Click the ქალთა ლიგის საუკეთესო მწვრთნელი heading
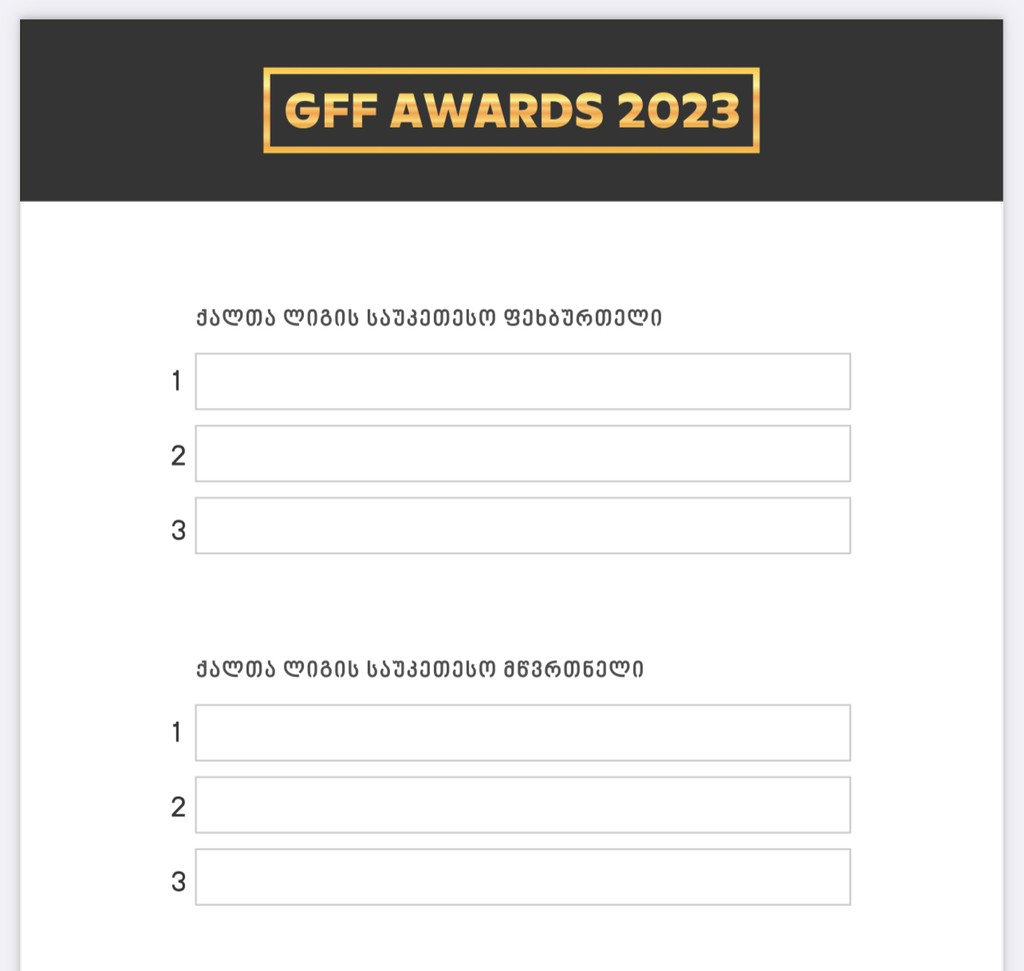1024x971 pixels. (420, 669)
